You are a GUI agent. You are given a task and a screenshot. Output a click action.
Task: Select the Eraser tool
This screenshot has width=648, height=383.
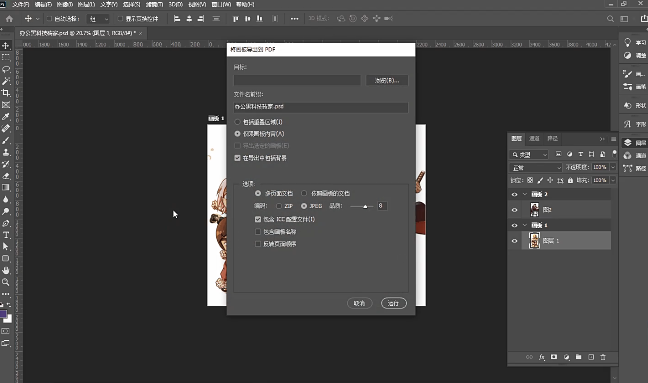point(6,176)
